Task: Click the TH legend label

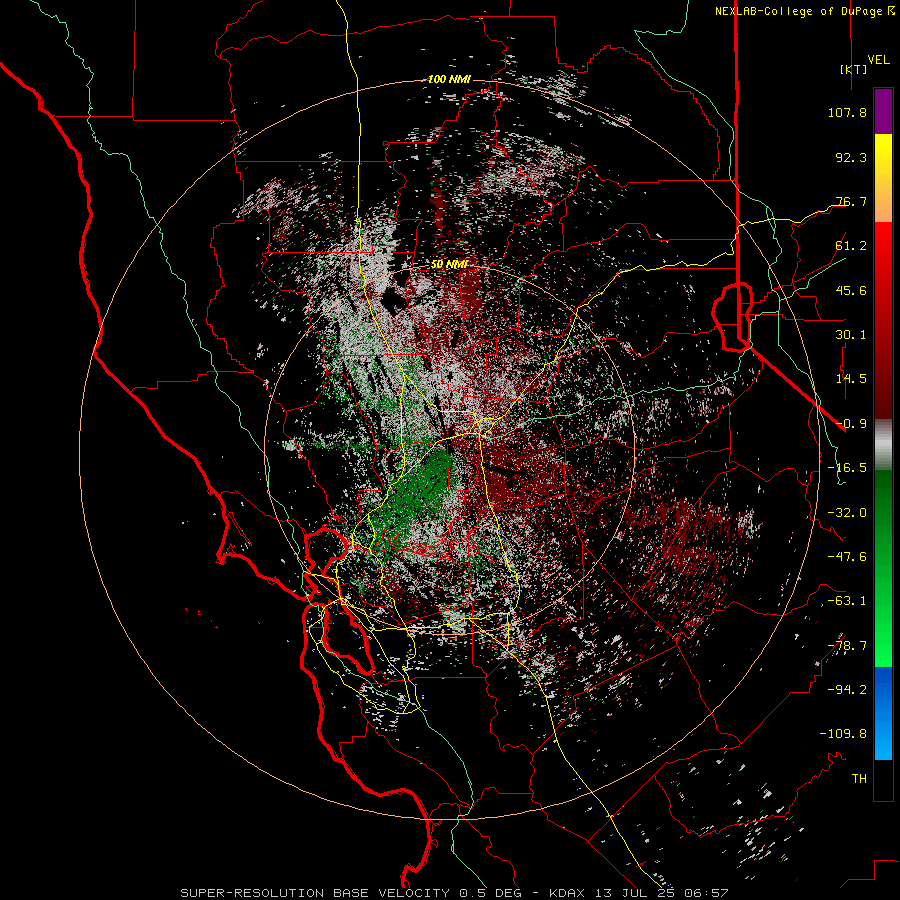Action: point(859,779)
